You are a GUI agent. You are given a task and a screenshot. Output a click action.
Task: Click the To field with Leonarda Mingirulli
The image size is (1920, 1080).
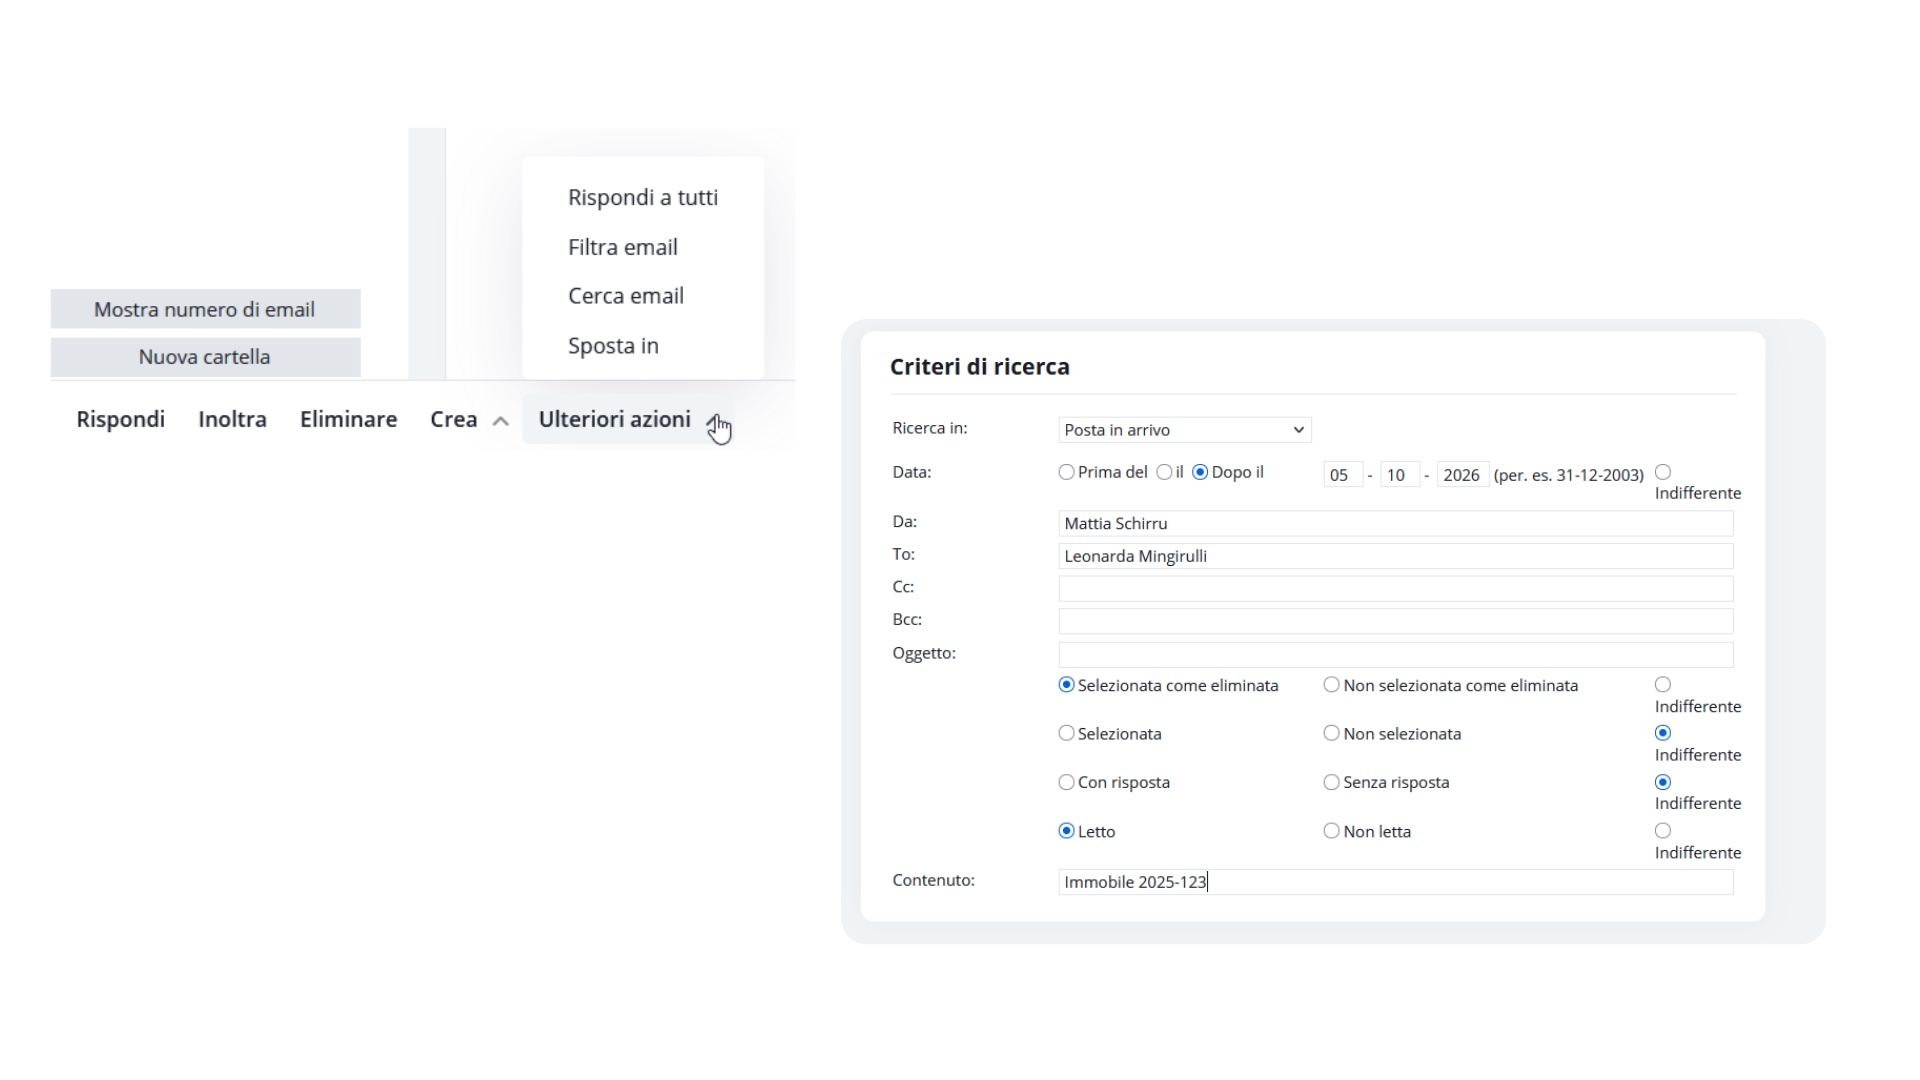pos(1396,556)
